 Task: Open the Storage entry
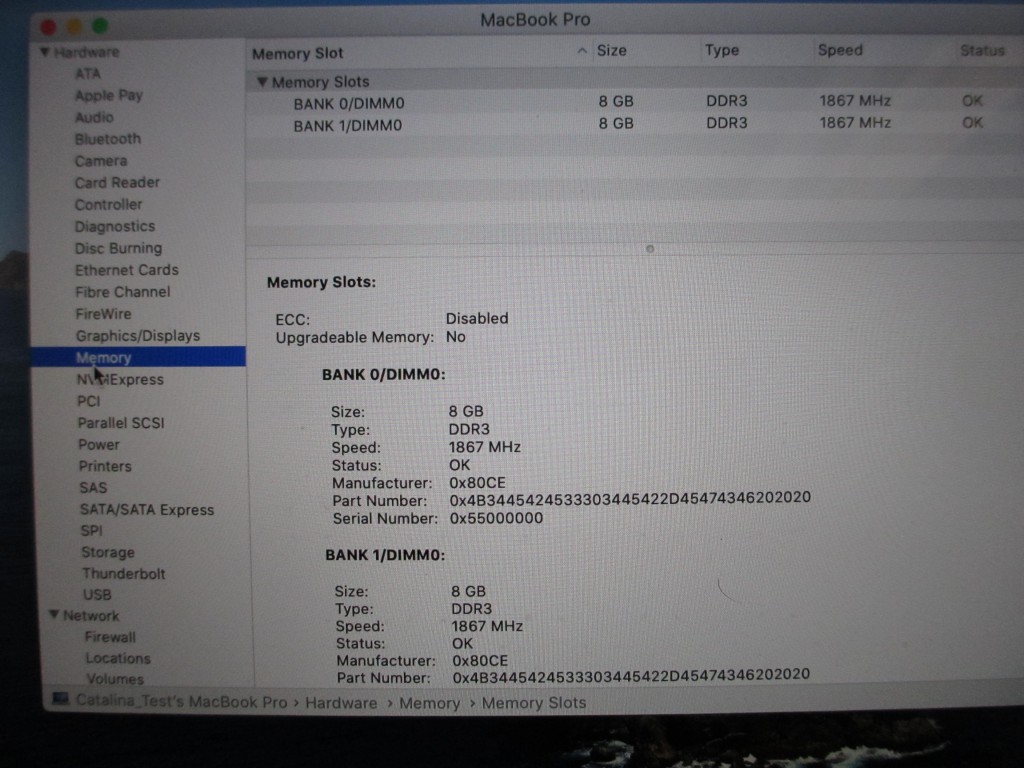coord(108,552)
